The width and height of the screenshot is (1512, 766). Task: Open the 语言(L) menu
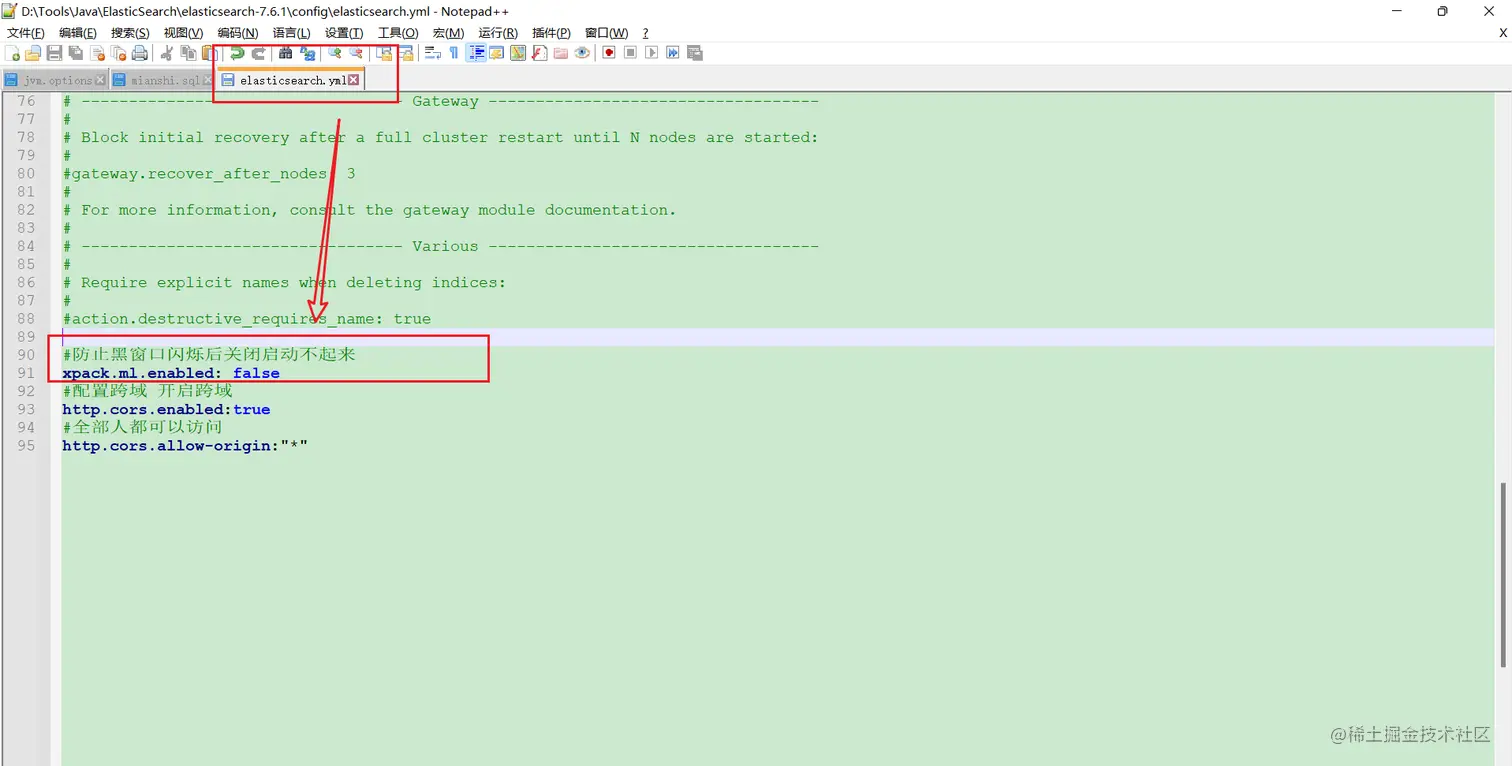tap(291, 33)
